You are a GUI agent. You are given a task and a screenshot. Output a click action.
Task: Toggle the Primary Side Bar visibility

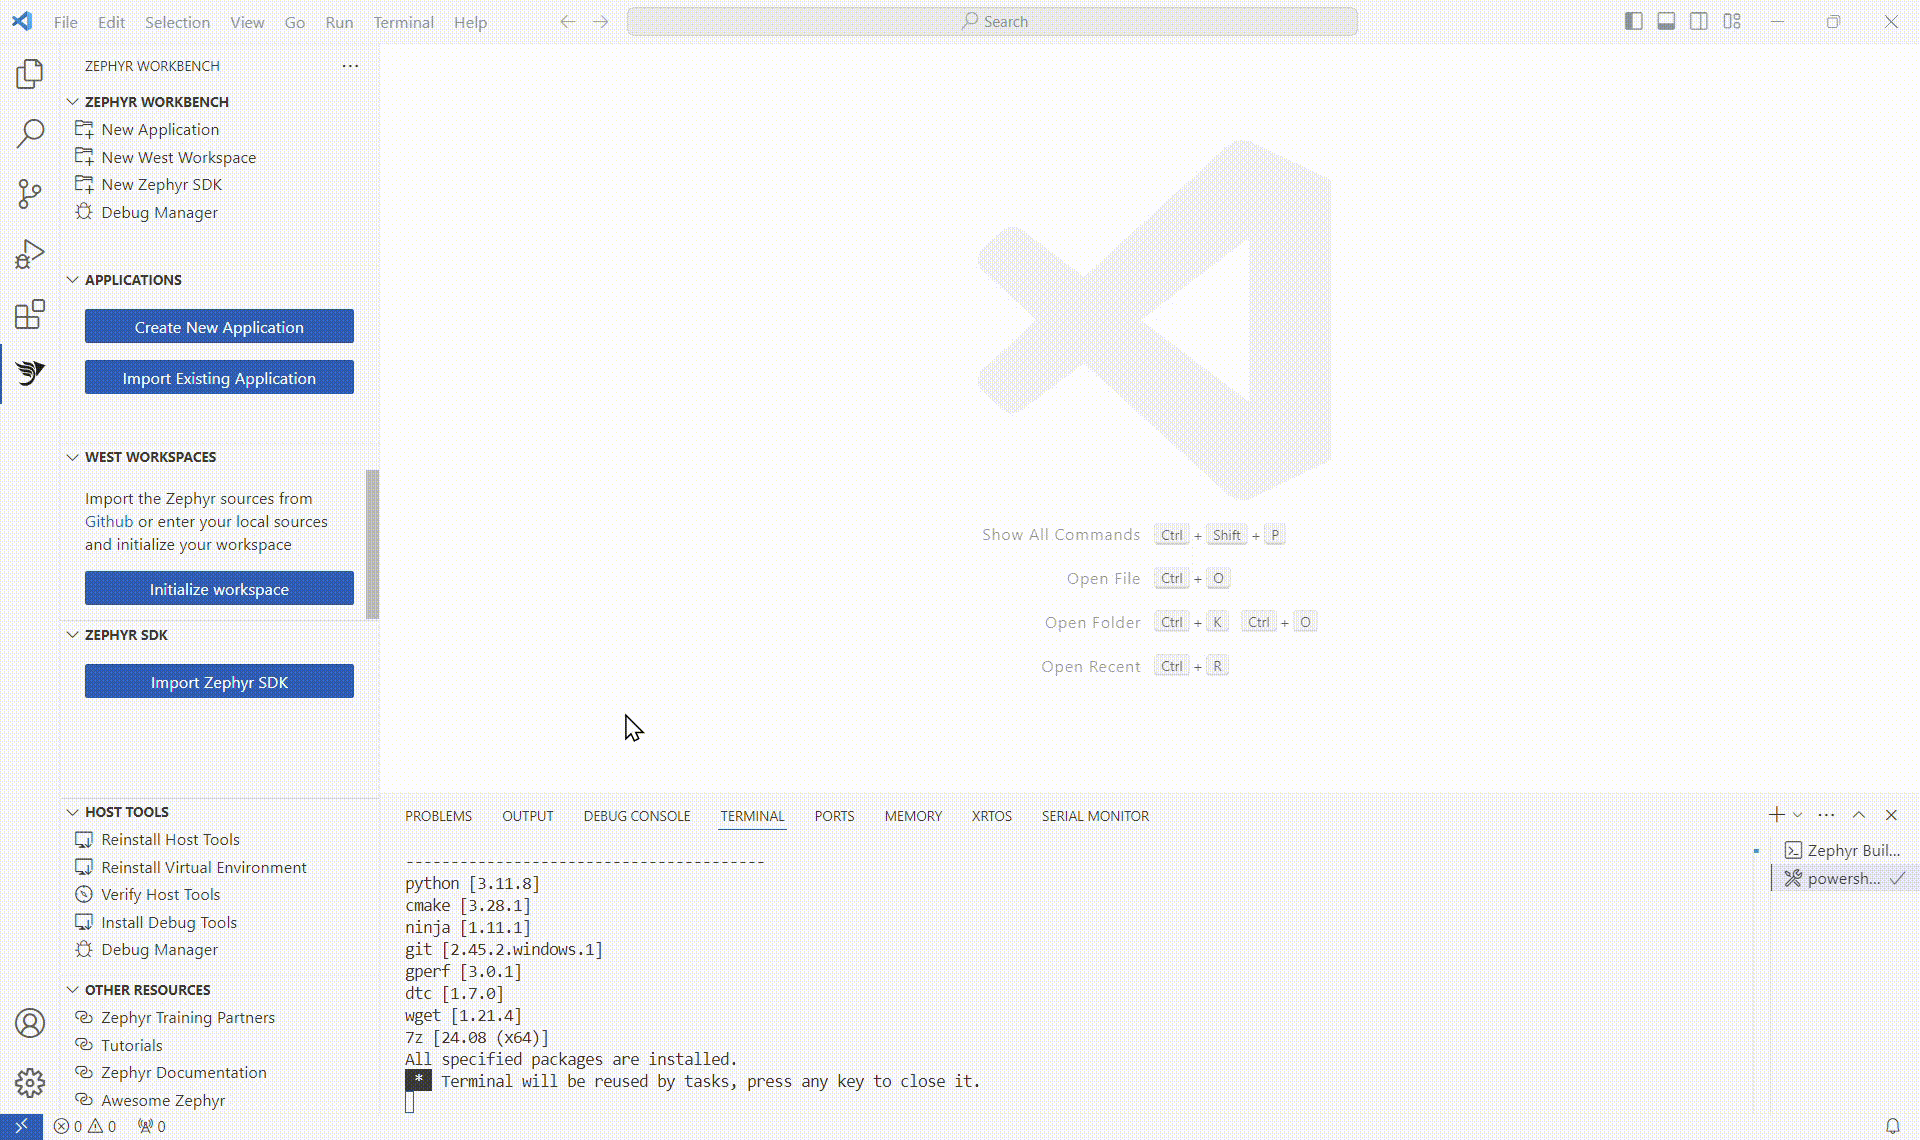pos(1633,21)
